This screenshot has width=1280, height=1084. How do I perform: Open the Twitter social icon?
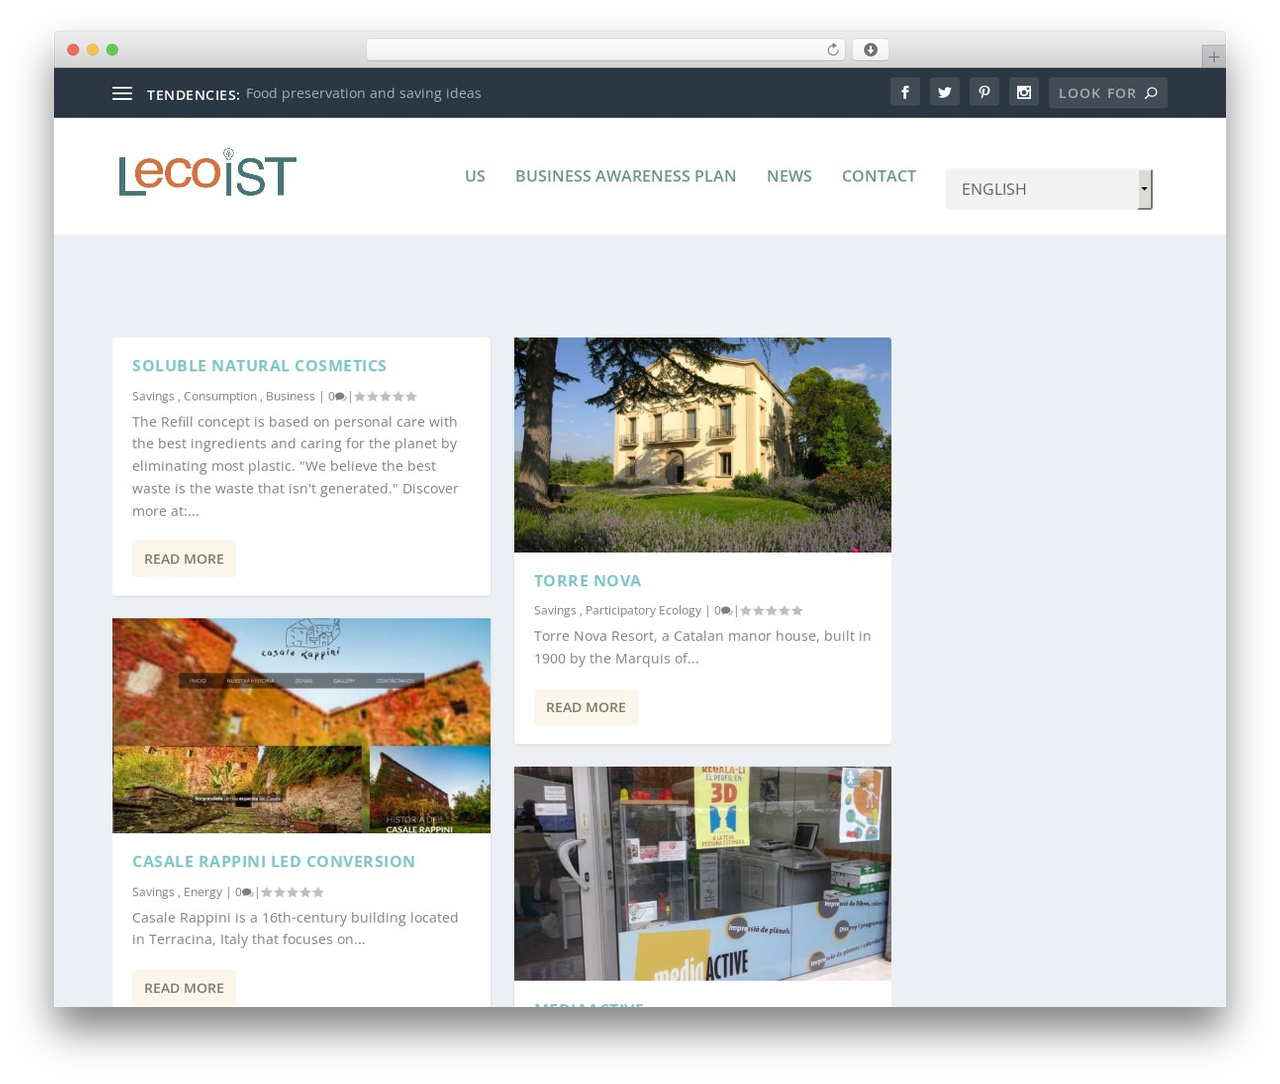pyautogui.click(x=945, y=92)
